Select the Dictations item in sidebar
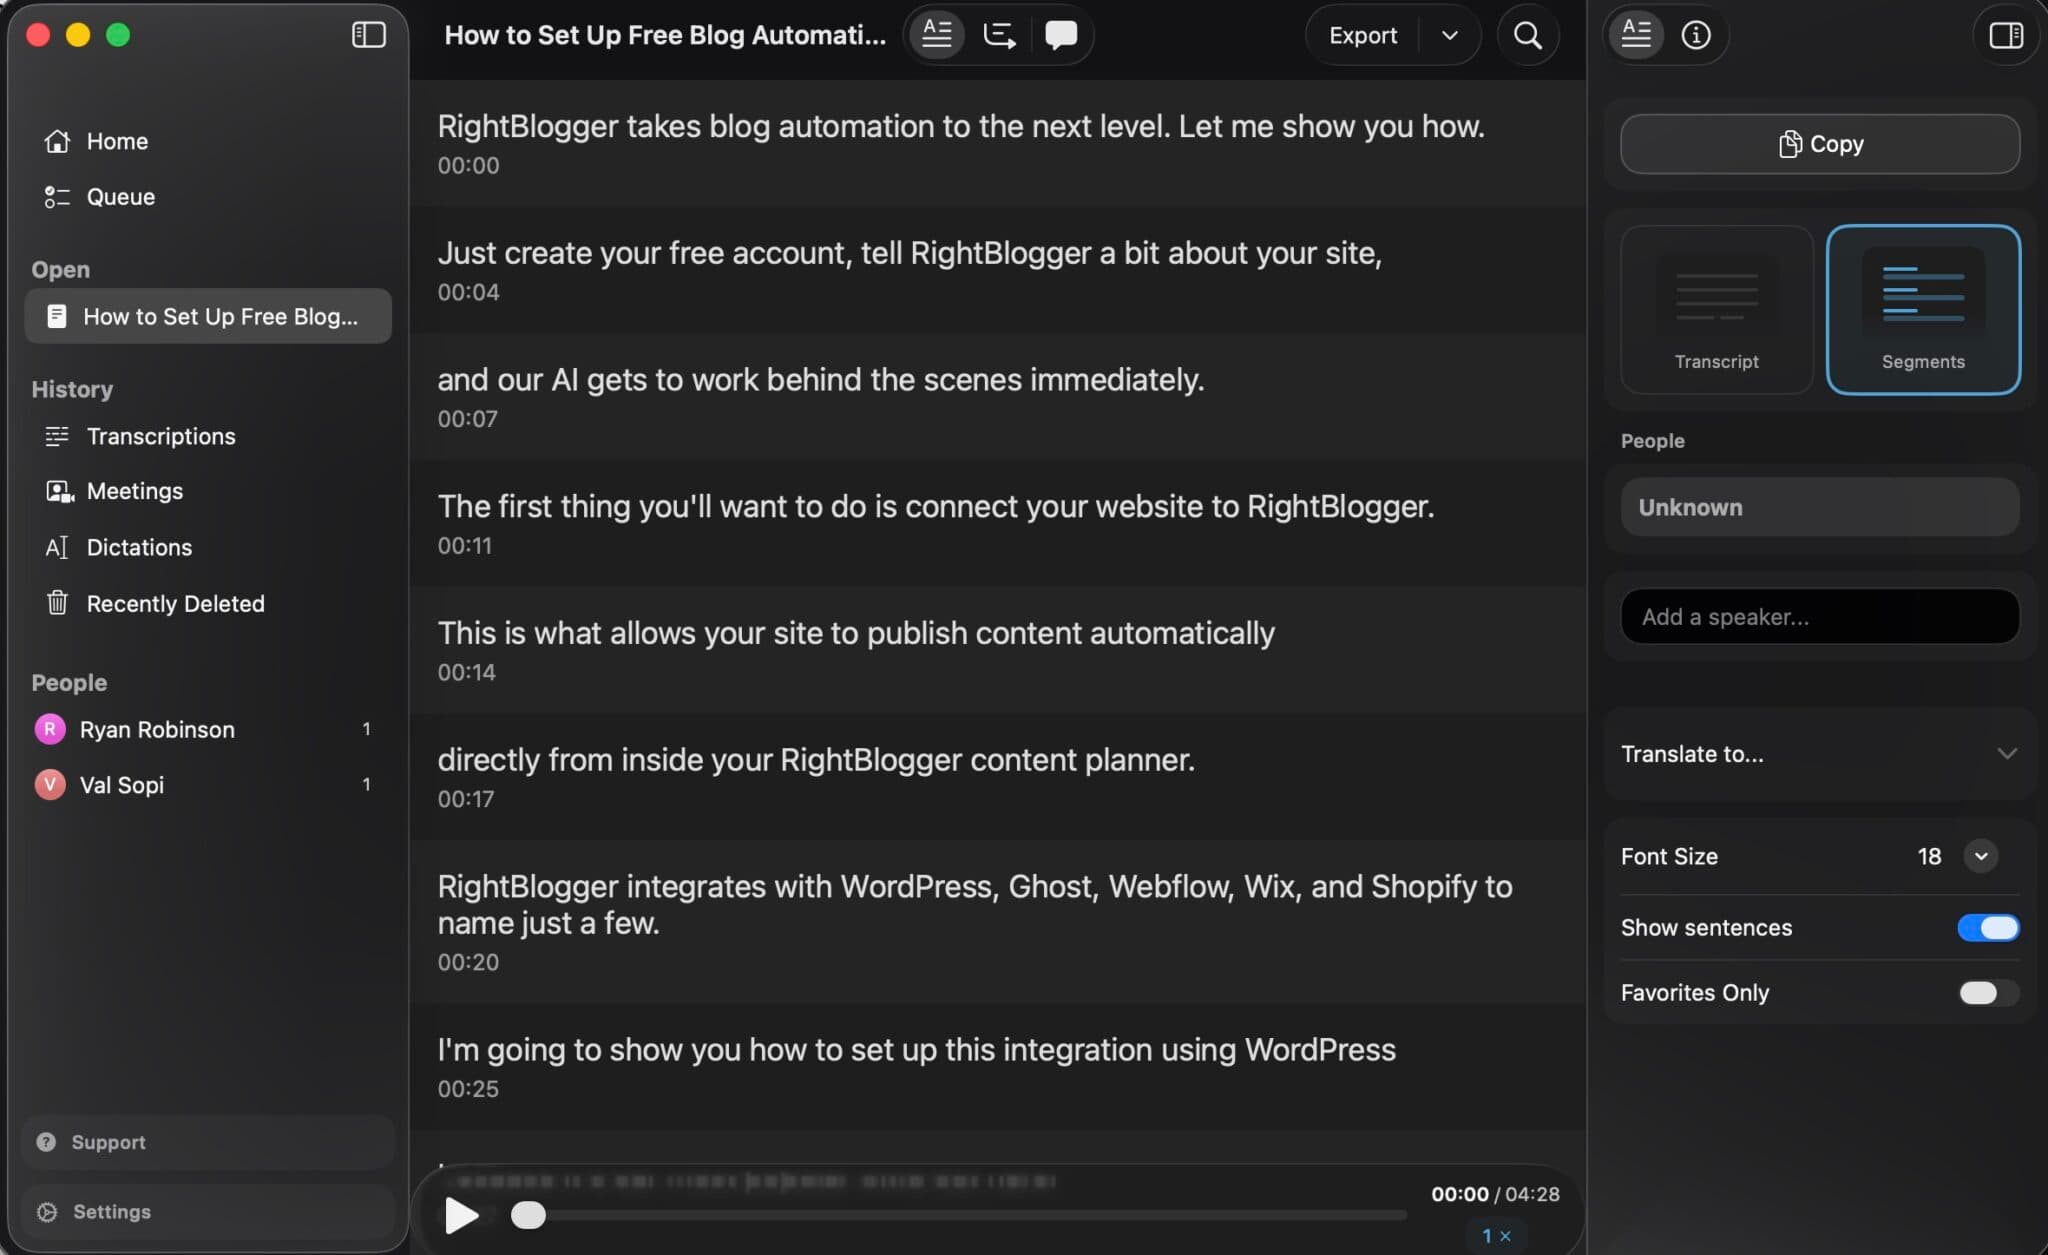 139,547
